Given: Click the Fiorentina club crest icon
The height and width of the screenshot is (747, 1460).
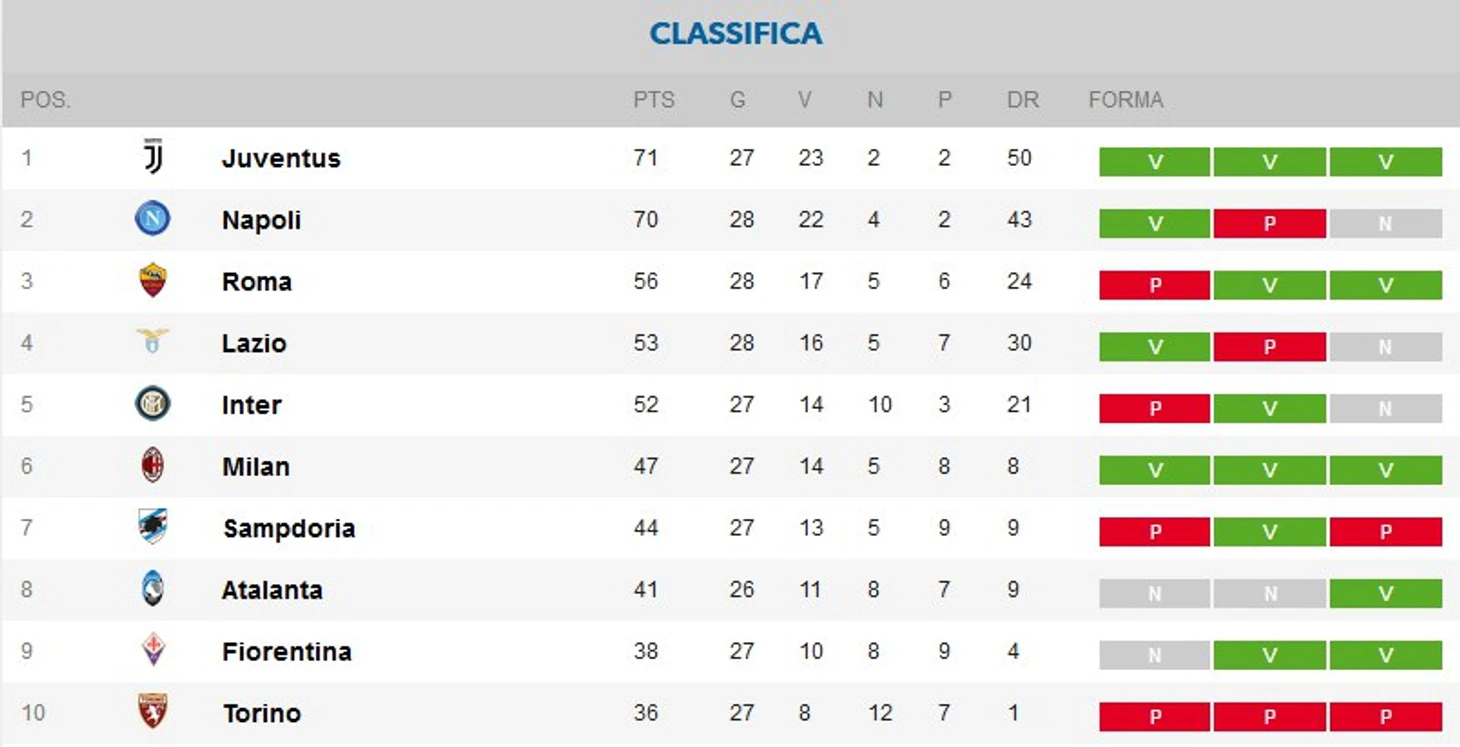Looking at the screenshot, I should click(153, 651).
